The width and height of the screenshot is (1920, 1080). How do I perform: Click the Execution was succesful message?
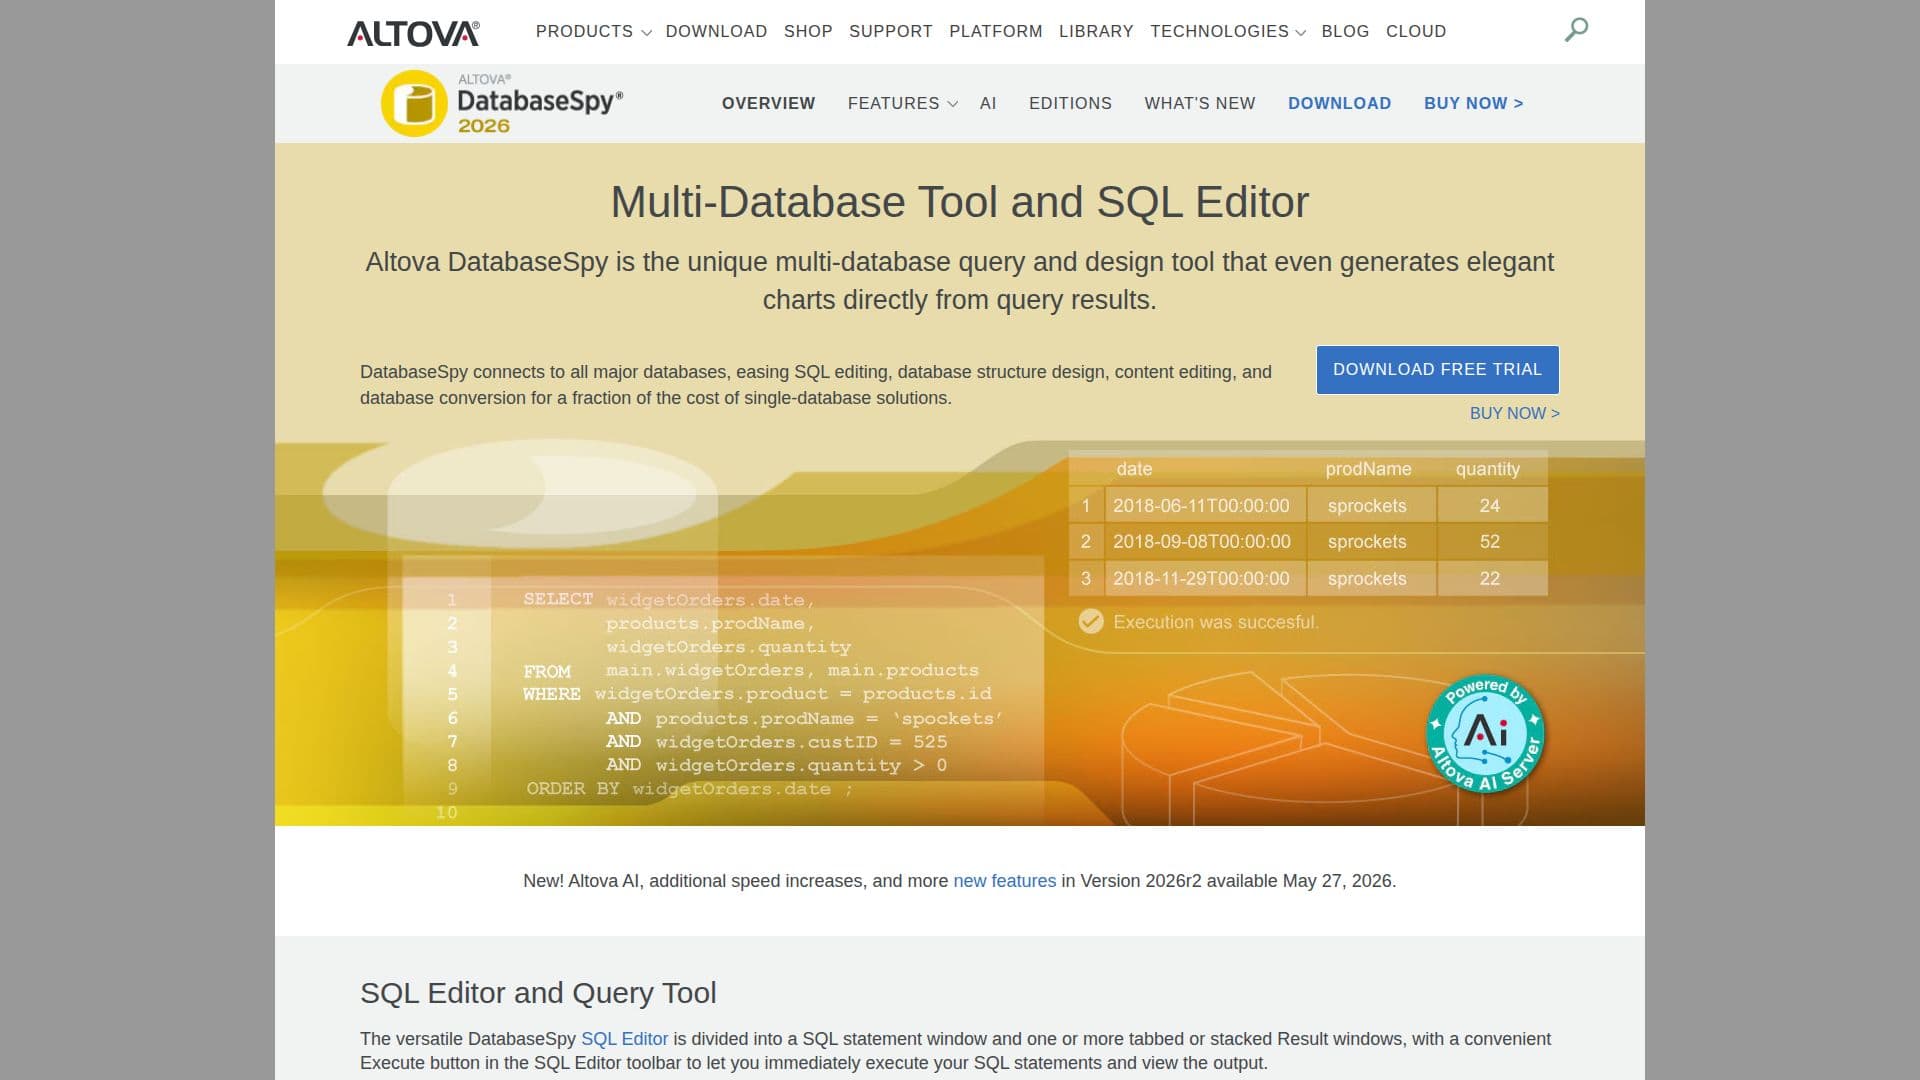(1215, 622)
